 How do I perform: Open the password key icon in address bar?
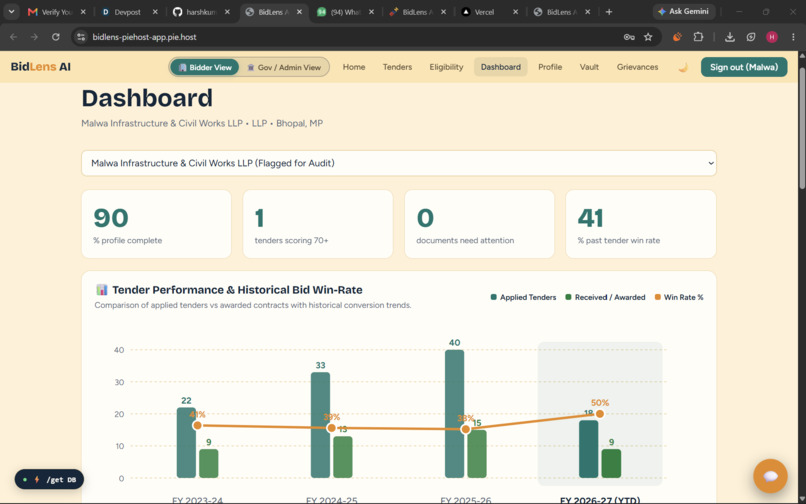[x=629, y=37]
